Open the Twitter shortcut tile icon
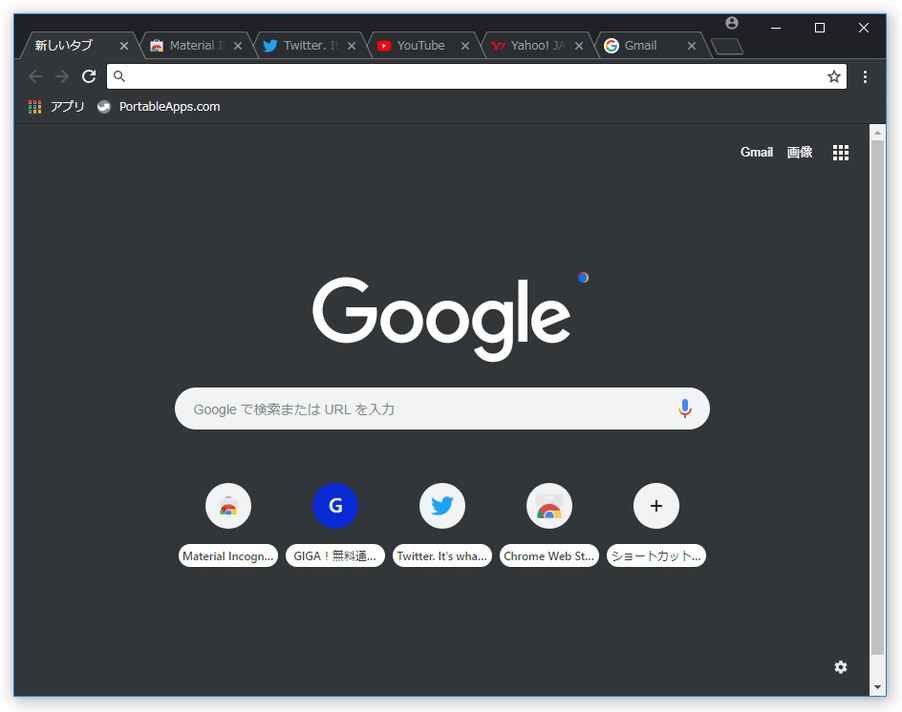902x712 pixels. pyautogui.click(x=442, y=506)
